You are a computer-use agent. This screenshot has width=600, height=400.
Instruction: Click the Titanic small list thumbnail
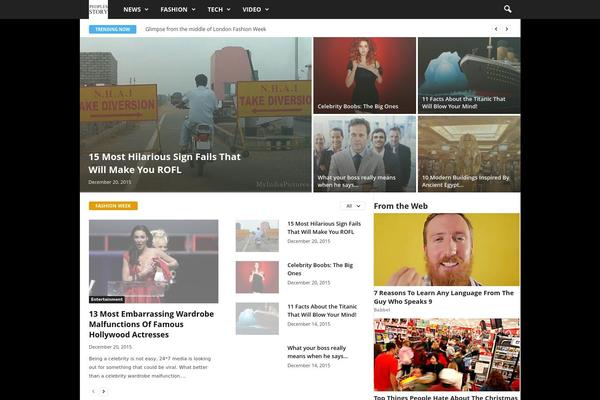tap(257, 318)
